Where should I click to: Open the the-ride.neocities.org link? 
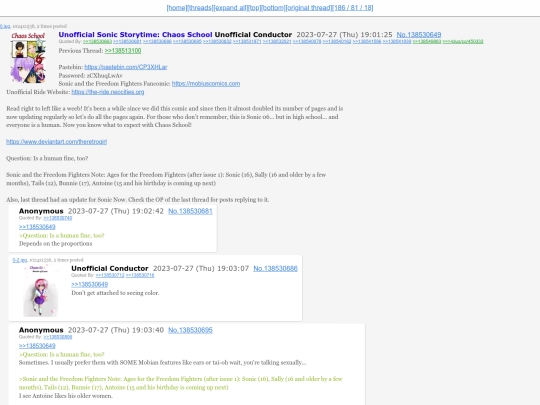point(108,92)
